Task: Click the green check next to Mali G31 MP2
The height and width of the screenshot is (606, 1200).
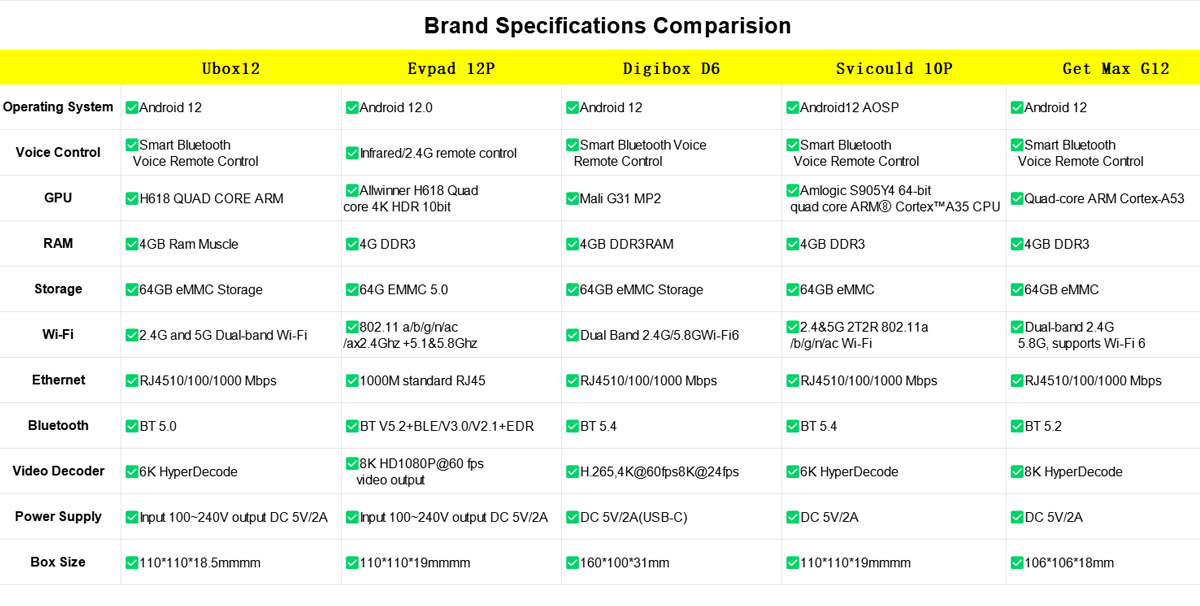Action: (x=572, y=199)
